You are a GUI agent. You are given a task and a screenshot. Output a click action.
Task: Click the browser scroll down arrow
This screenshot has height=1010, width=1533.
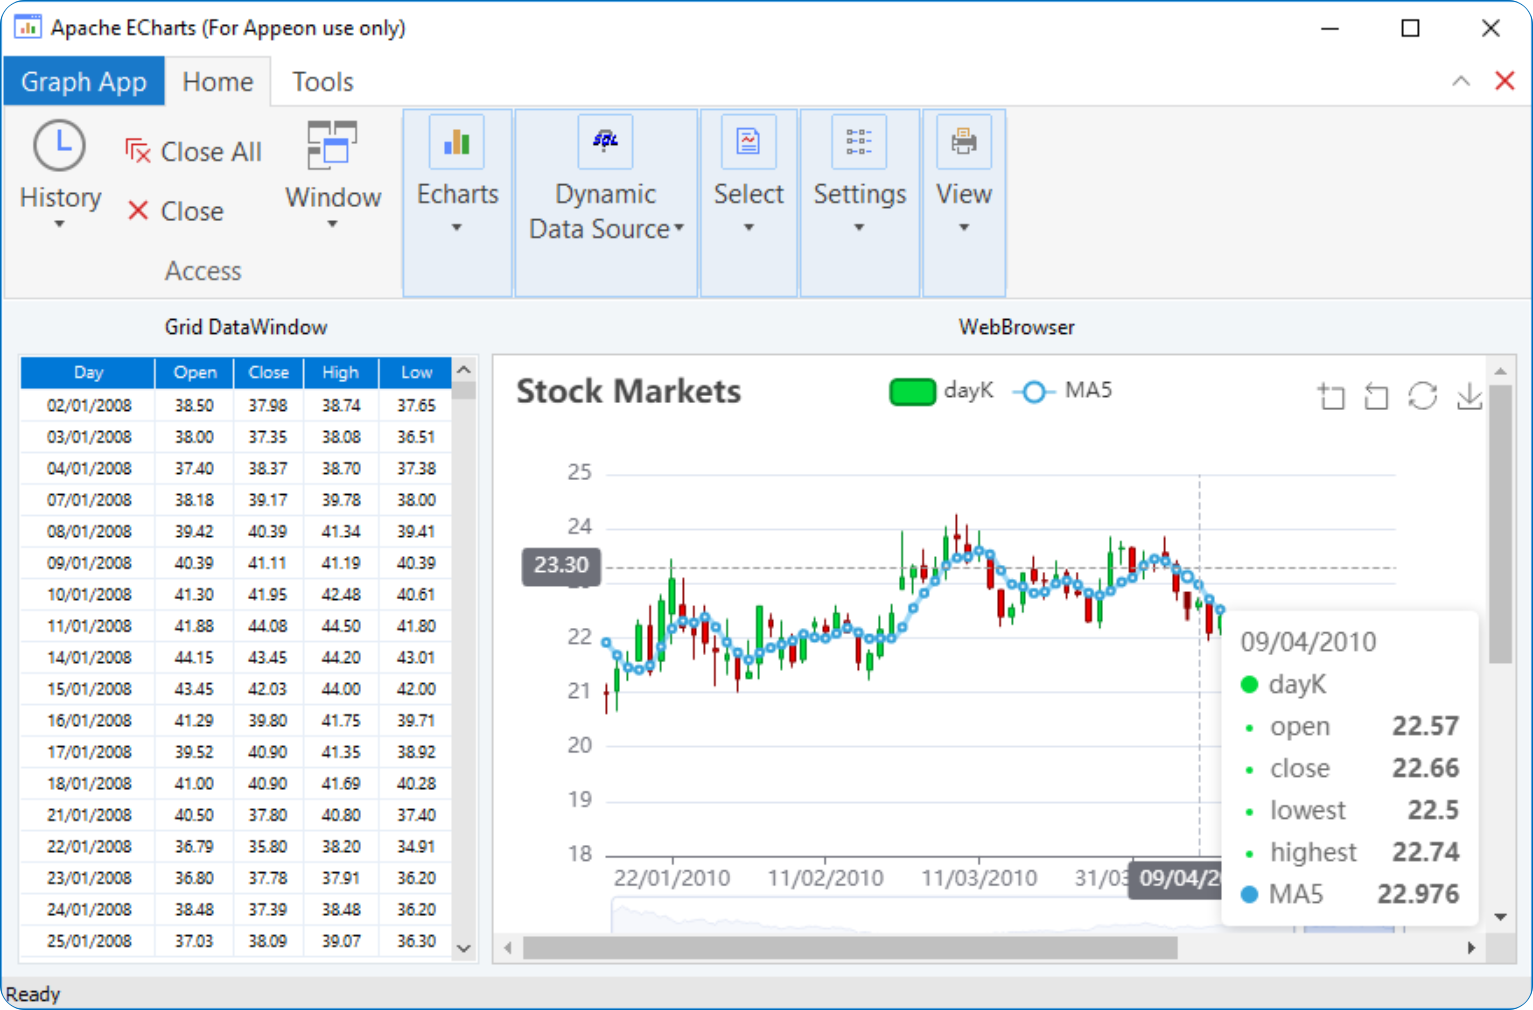1500,917
